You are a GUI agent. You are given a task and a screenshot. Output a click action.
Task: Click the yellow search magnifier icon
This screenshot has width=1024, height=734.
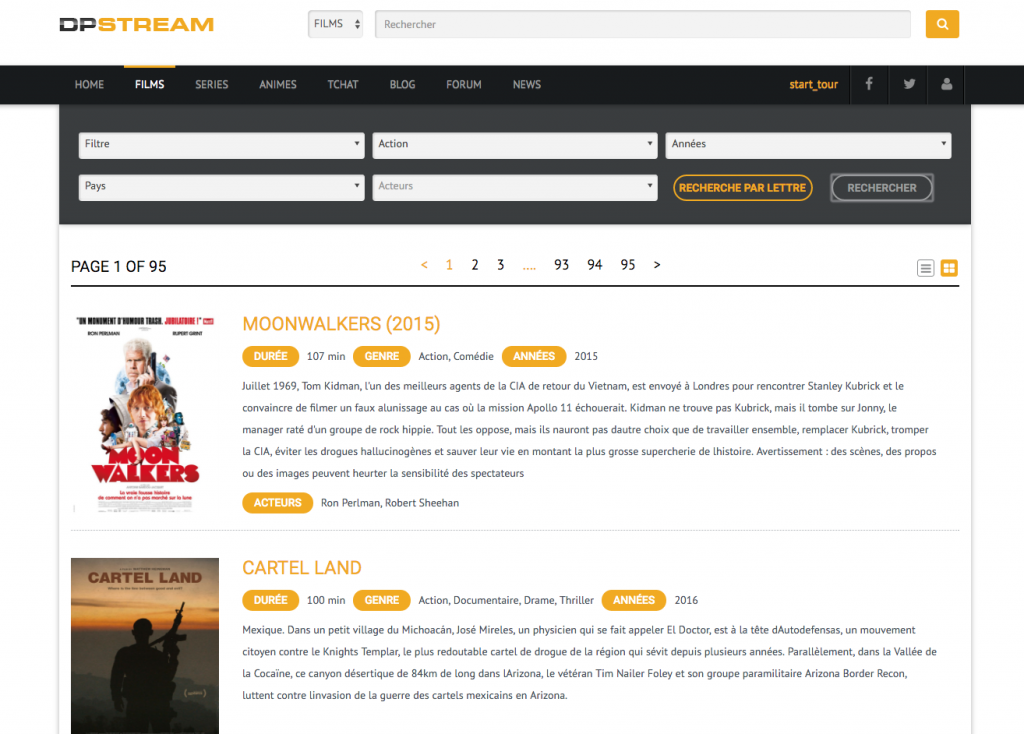pos(941,23)
